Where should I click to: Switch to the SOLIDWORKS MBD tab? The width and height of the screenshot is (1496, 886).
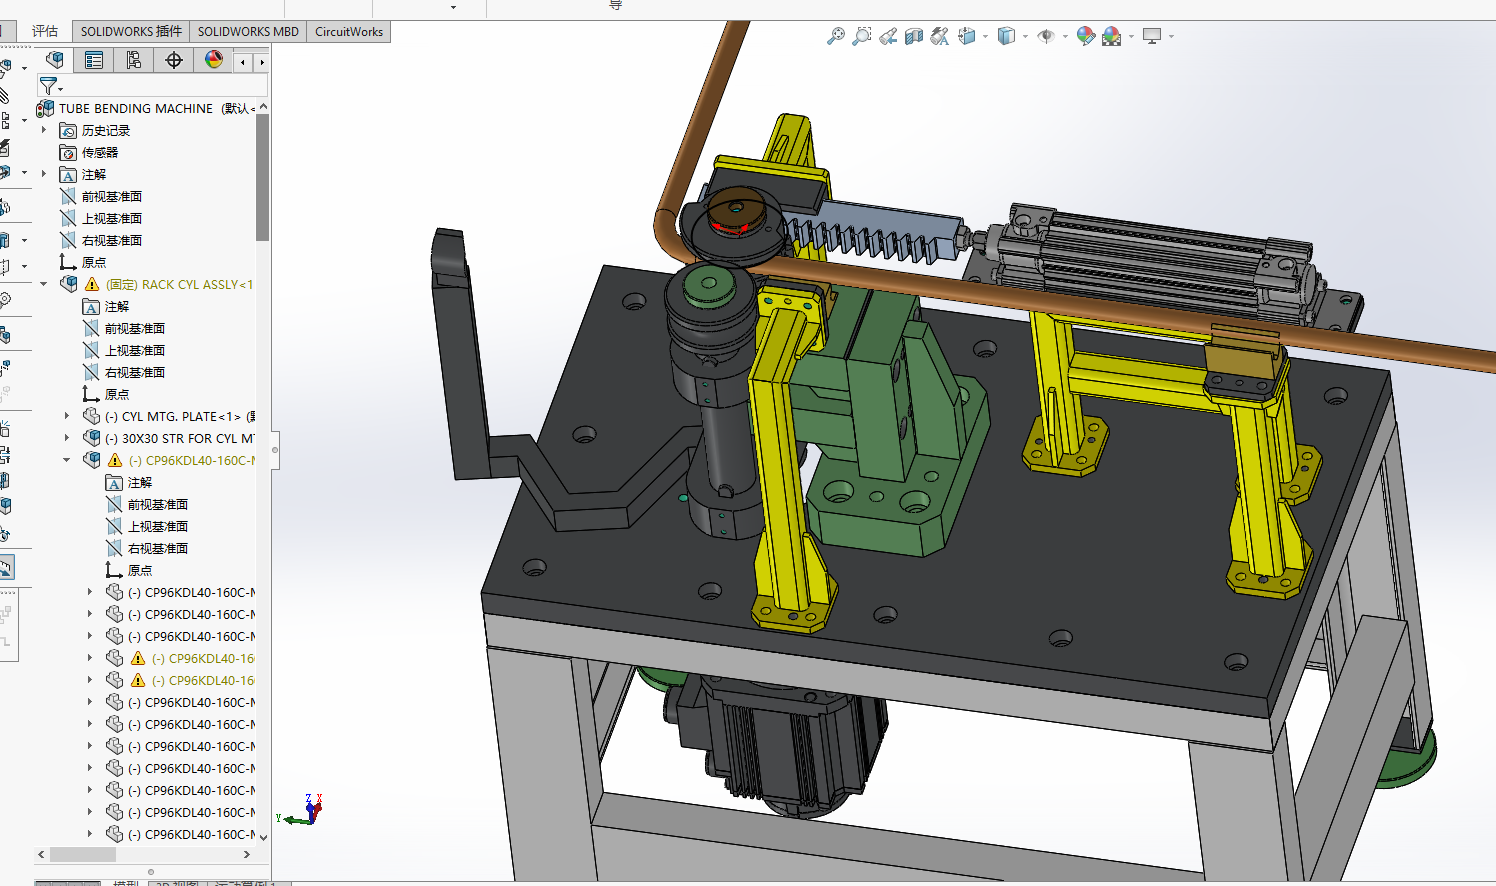(x=248, y=31)
